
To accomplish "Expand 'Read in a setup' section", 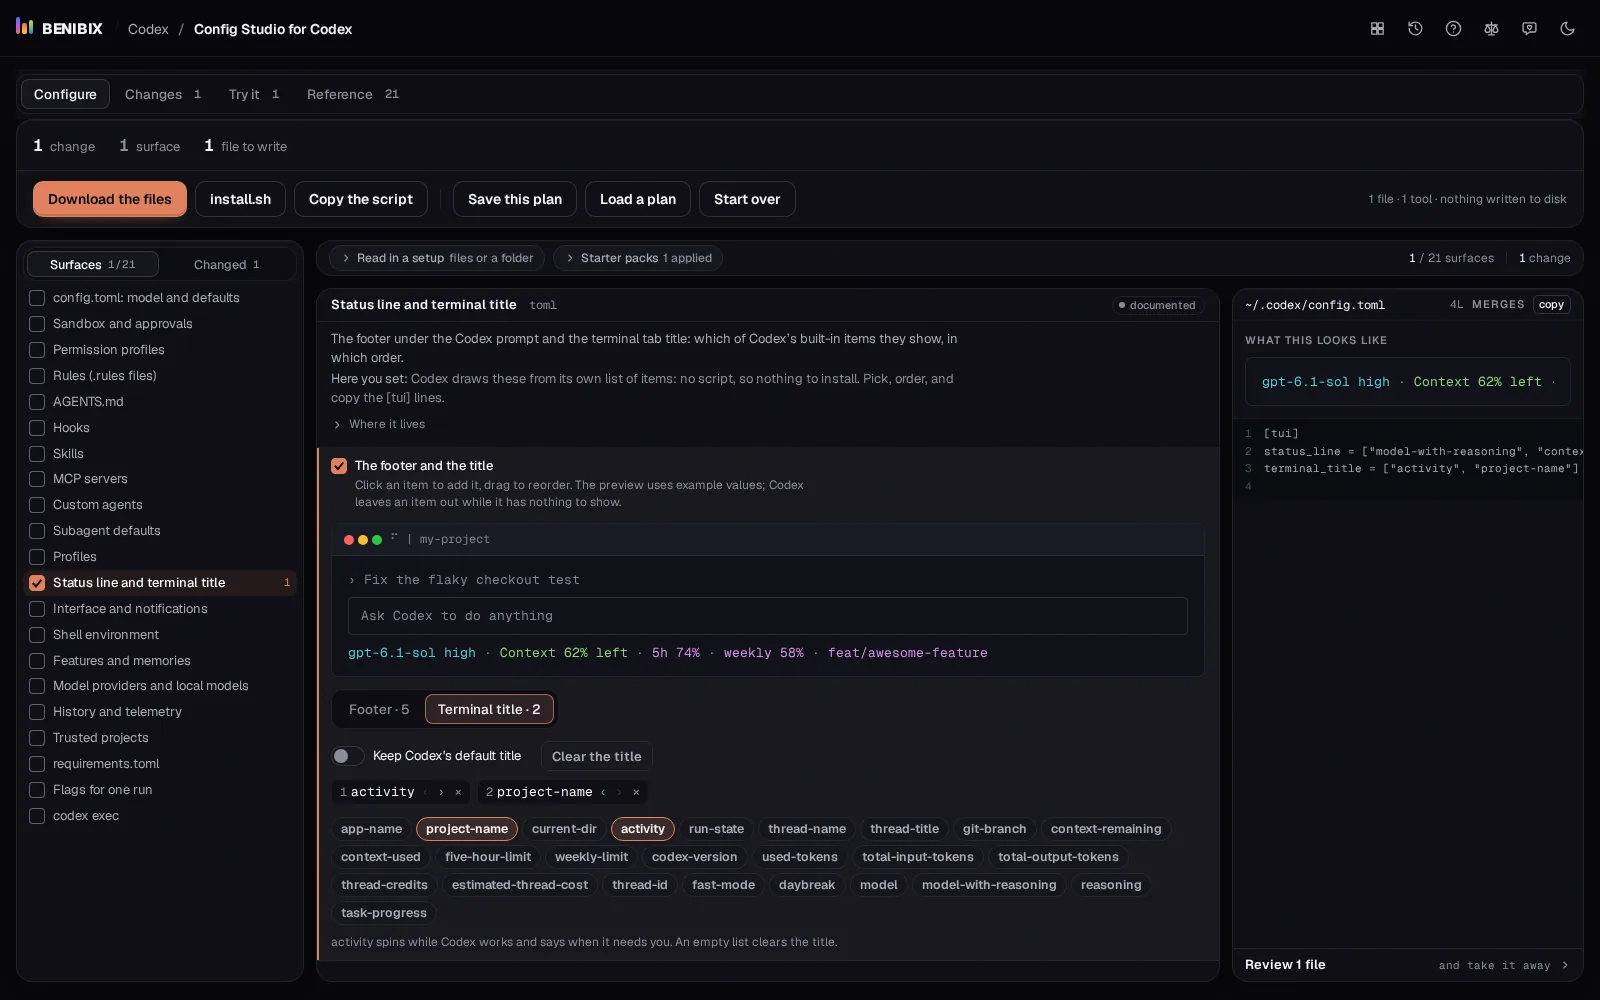I will [437, 258].
